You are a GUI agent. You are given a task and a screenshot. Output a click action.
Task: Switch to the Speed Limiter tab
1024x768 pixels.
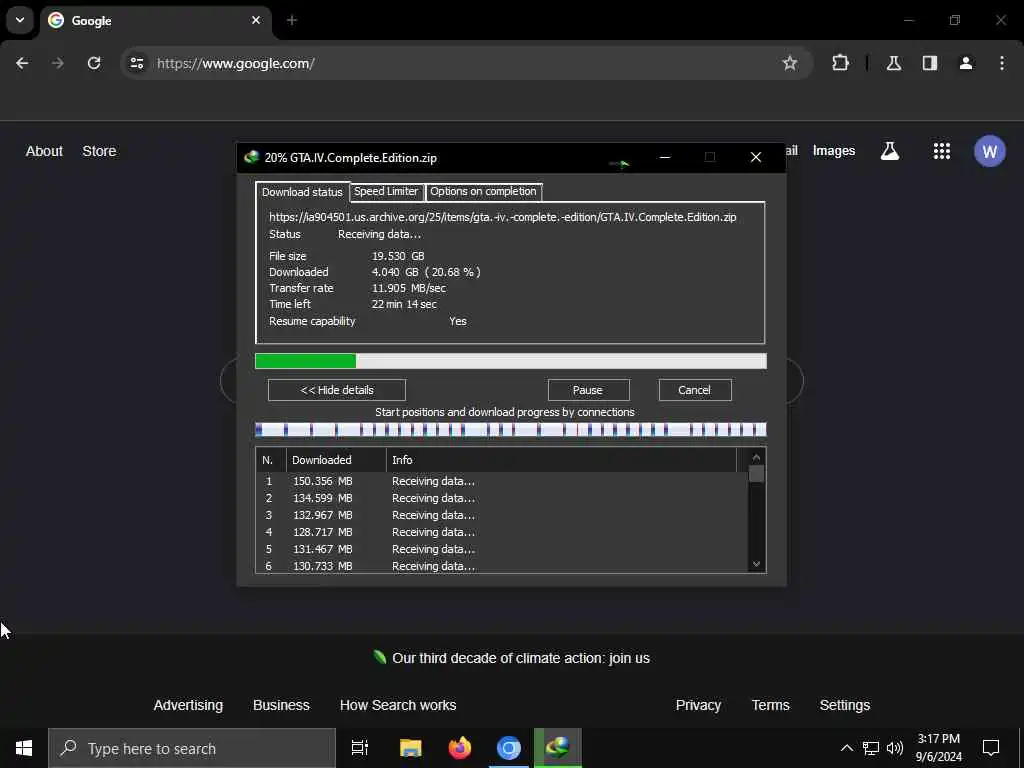pyautogui.click(x=386, y=191)
